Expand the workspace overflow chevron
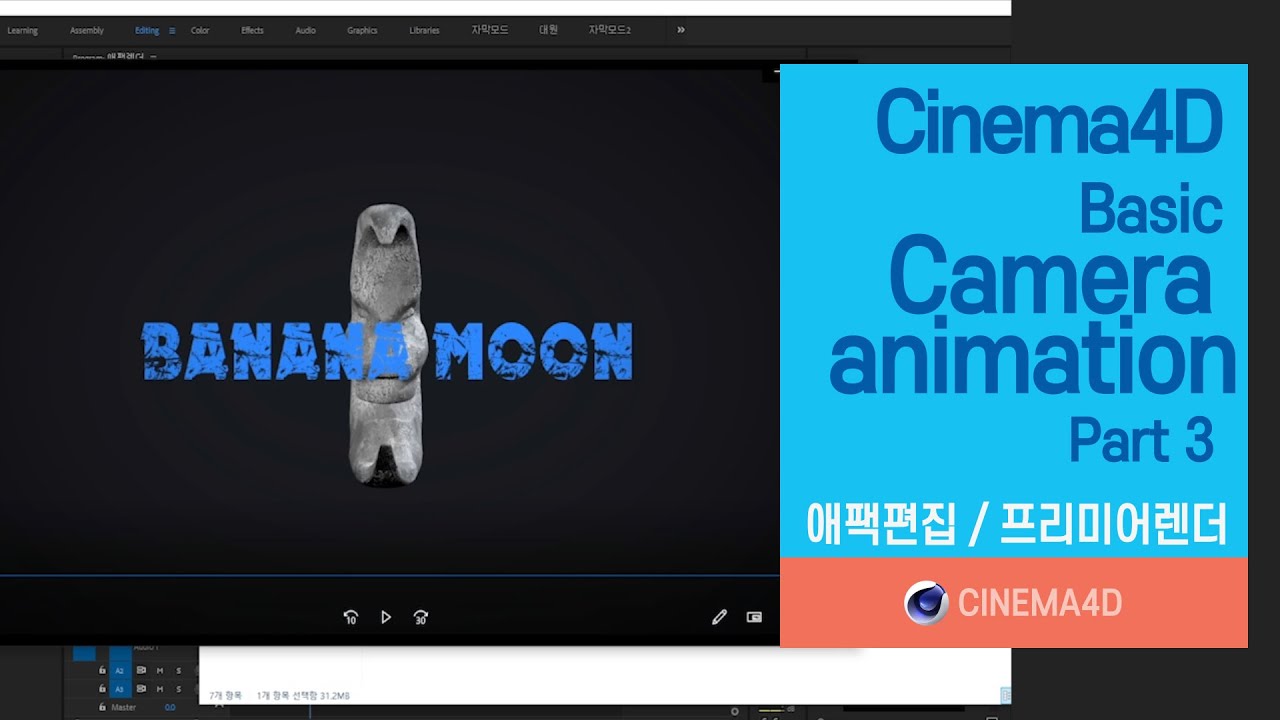The image size is (1280, 720). pos(681,30)
